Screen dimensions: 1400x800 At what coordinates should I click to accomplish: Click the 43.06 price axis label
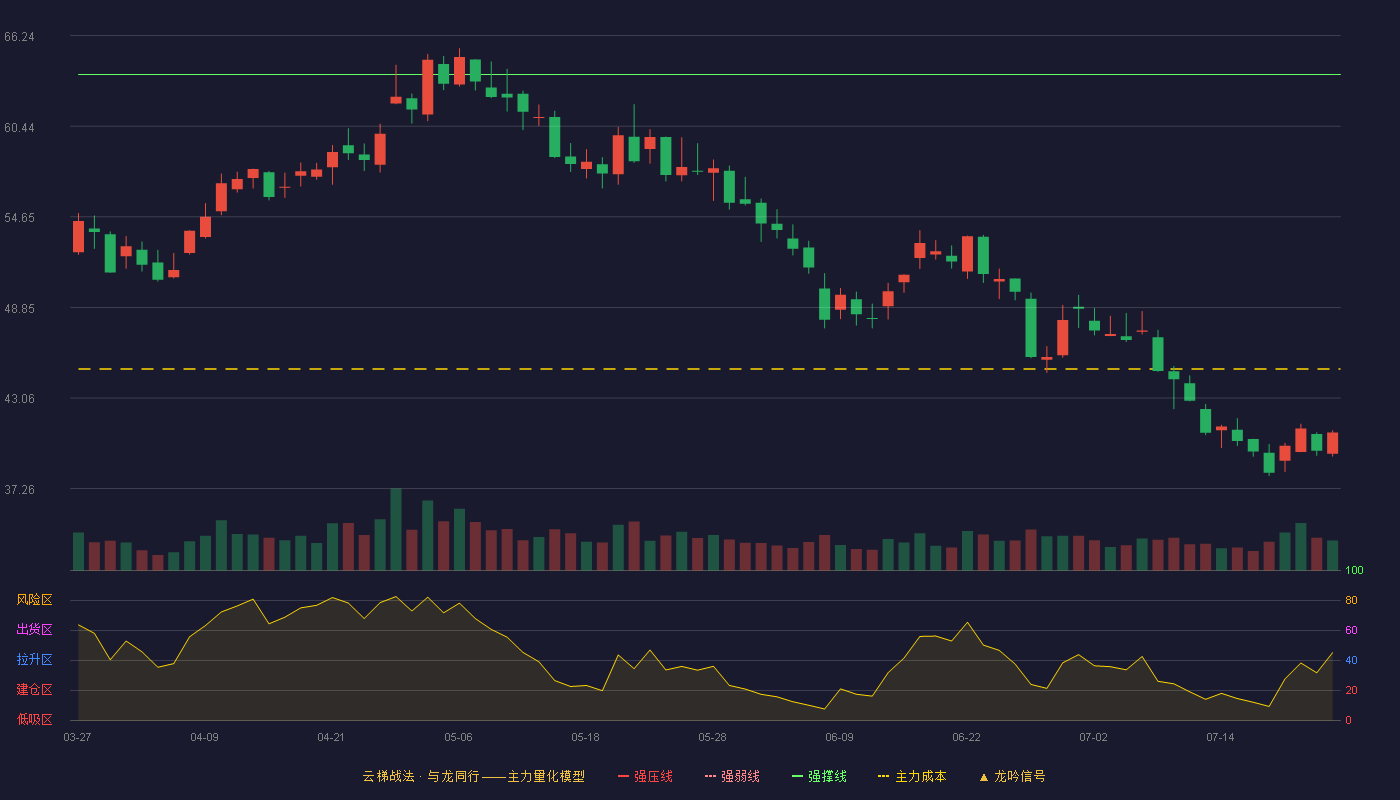click(x=19, y=399)
